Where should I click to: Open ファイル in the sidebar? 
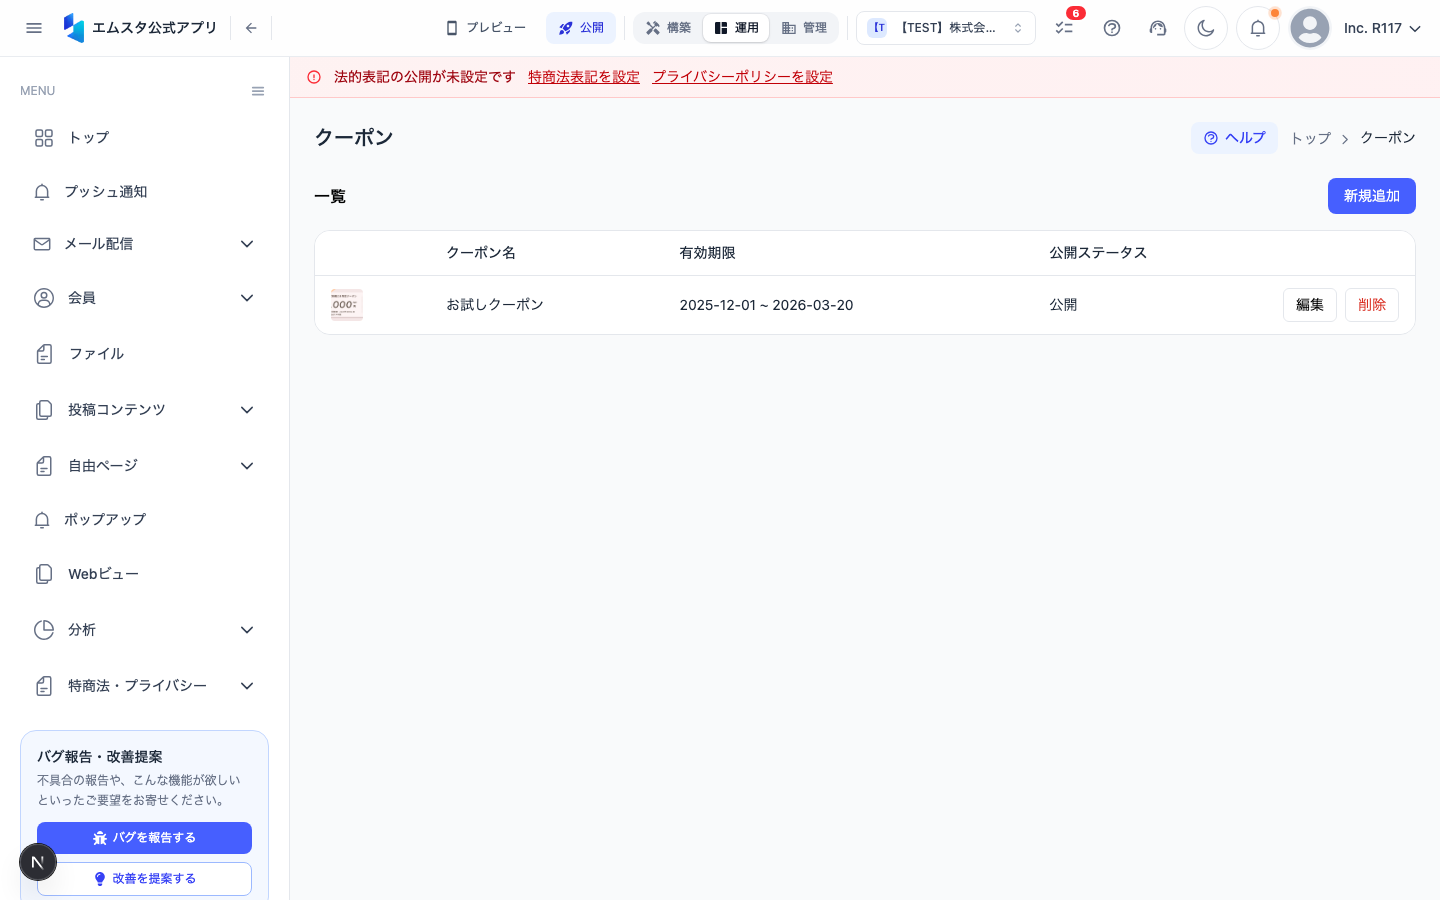coord(144,354)
